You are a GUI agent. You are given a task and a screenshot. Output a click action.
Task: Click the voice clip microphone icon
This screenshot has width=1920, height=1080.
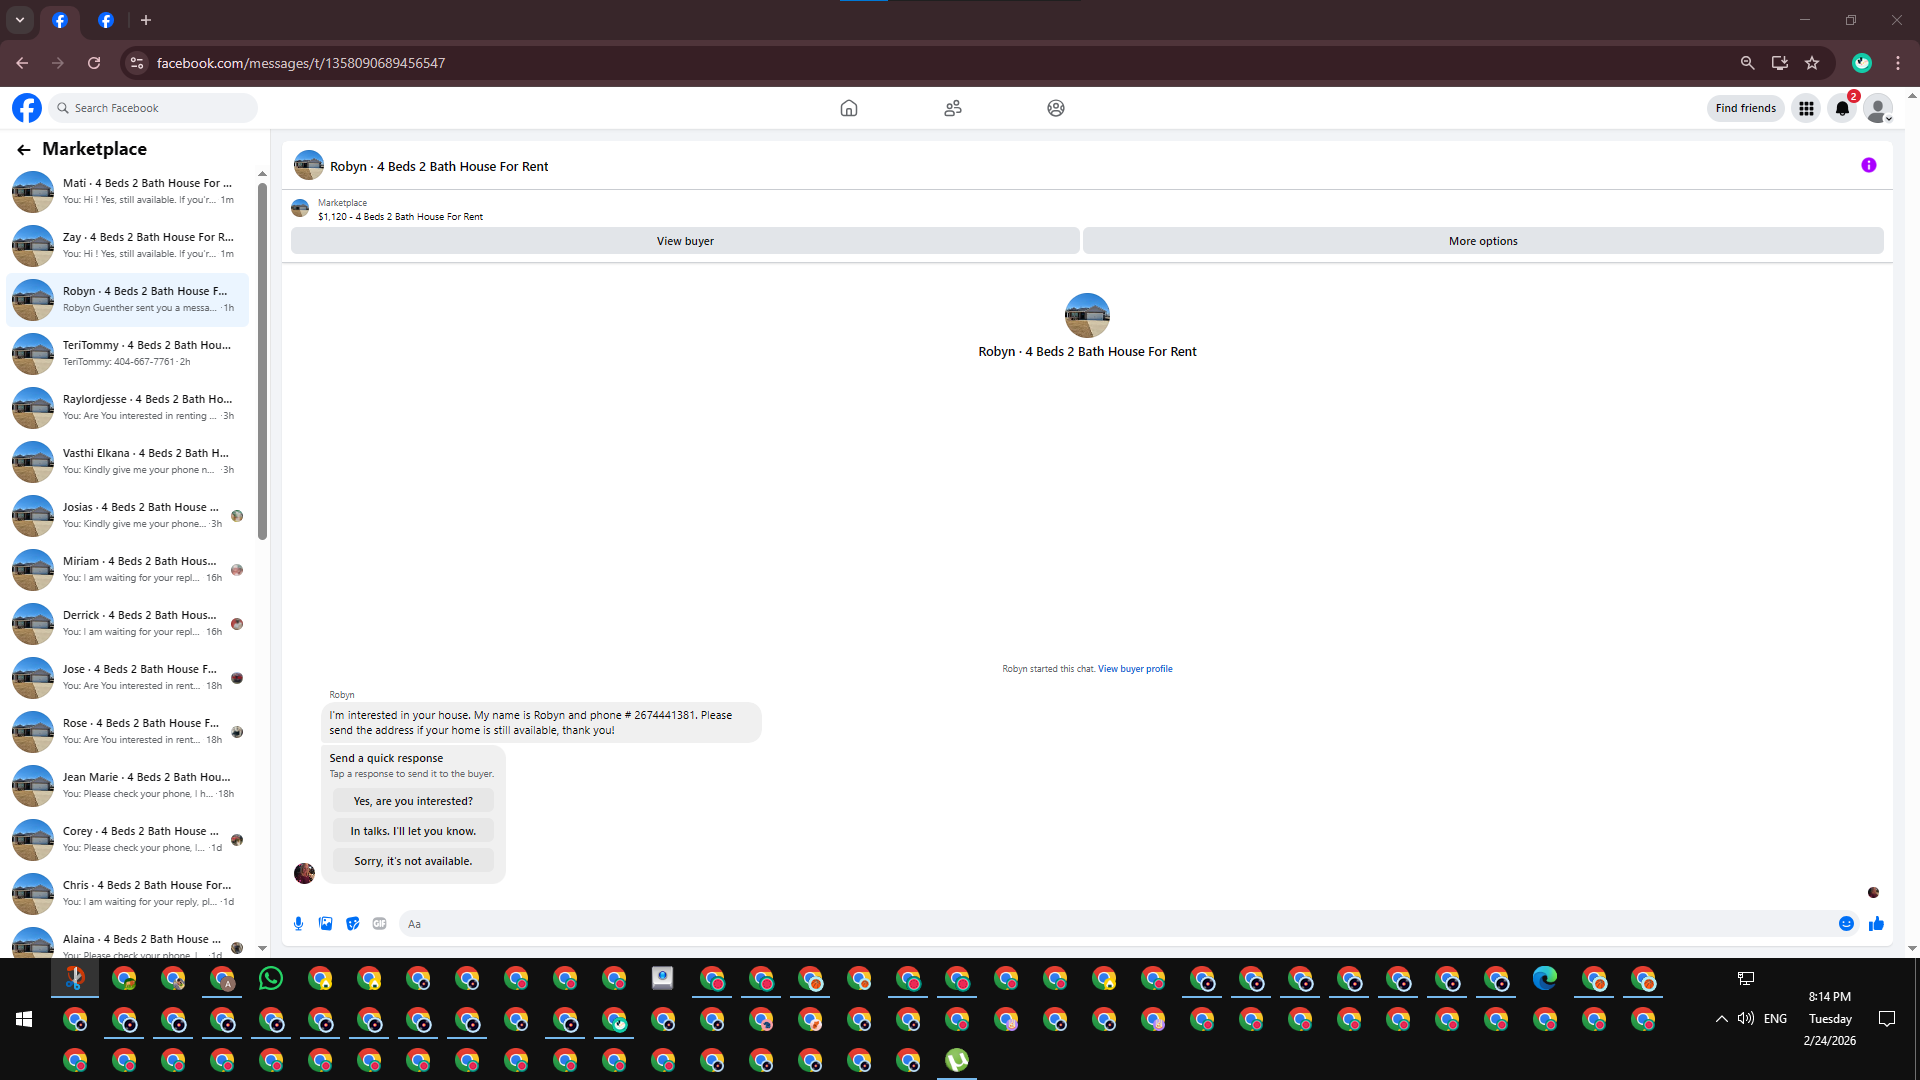[298, 924]
